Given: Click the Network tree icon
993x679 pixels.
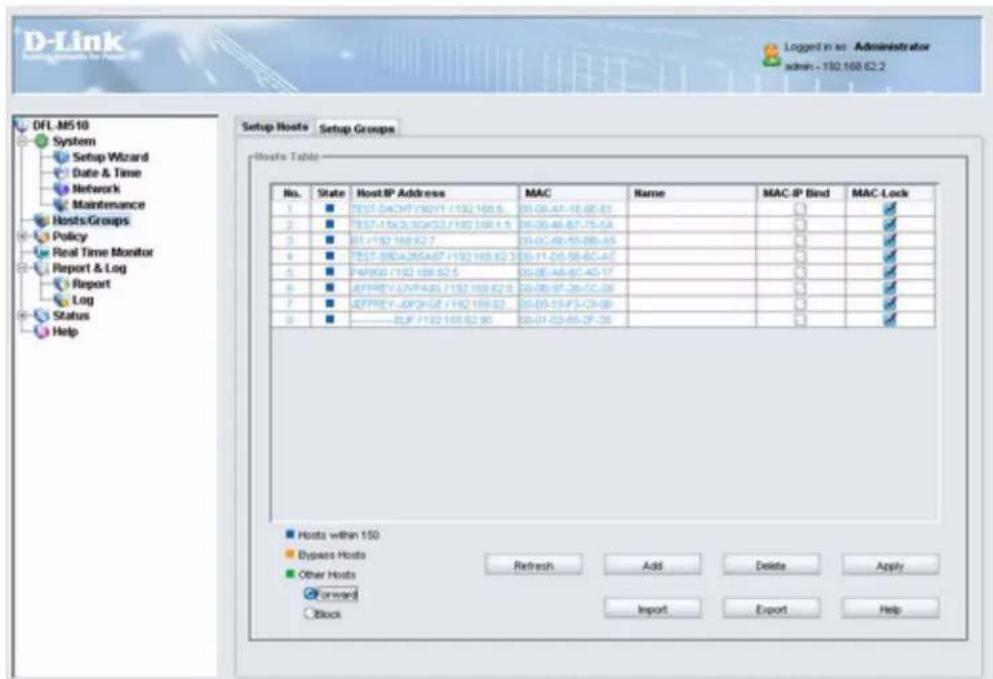Looking at the screenshot, I should pyautogui.click(x=61, y=189).
